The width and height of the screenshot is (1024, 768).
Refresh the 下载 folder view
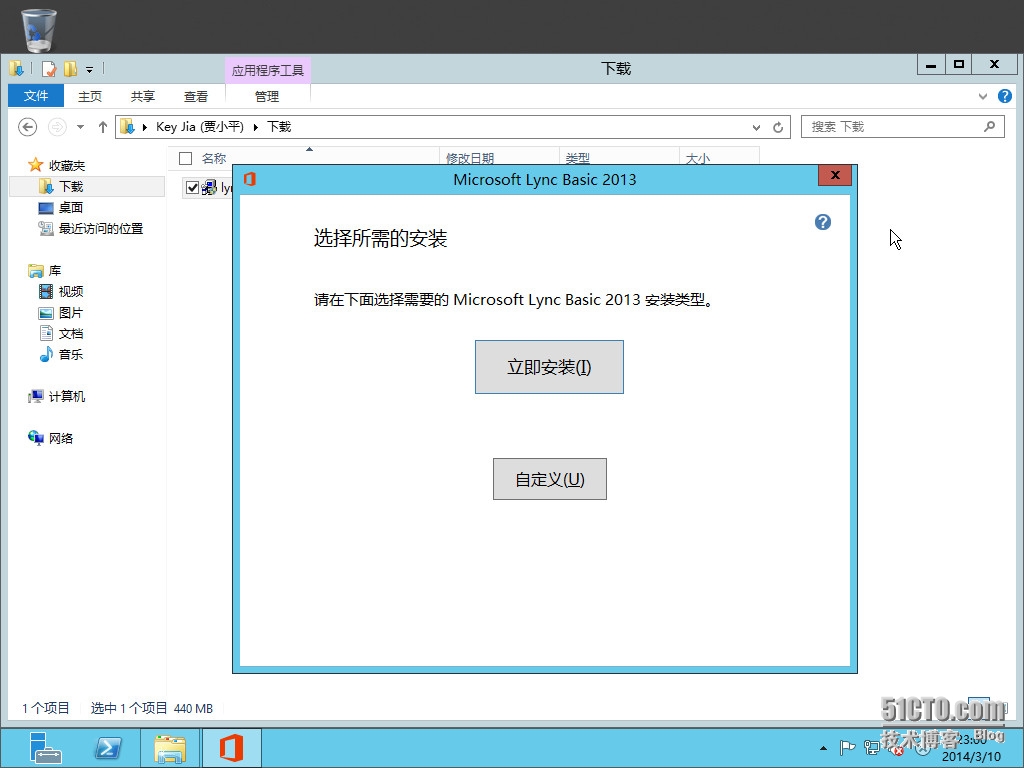click(x=778, y=127)
